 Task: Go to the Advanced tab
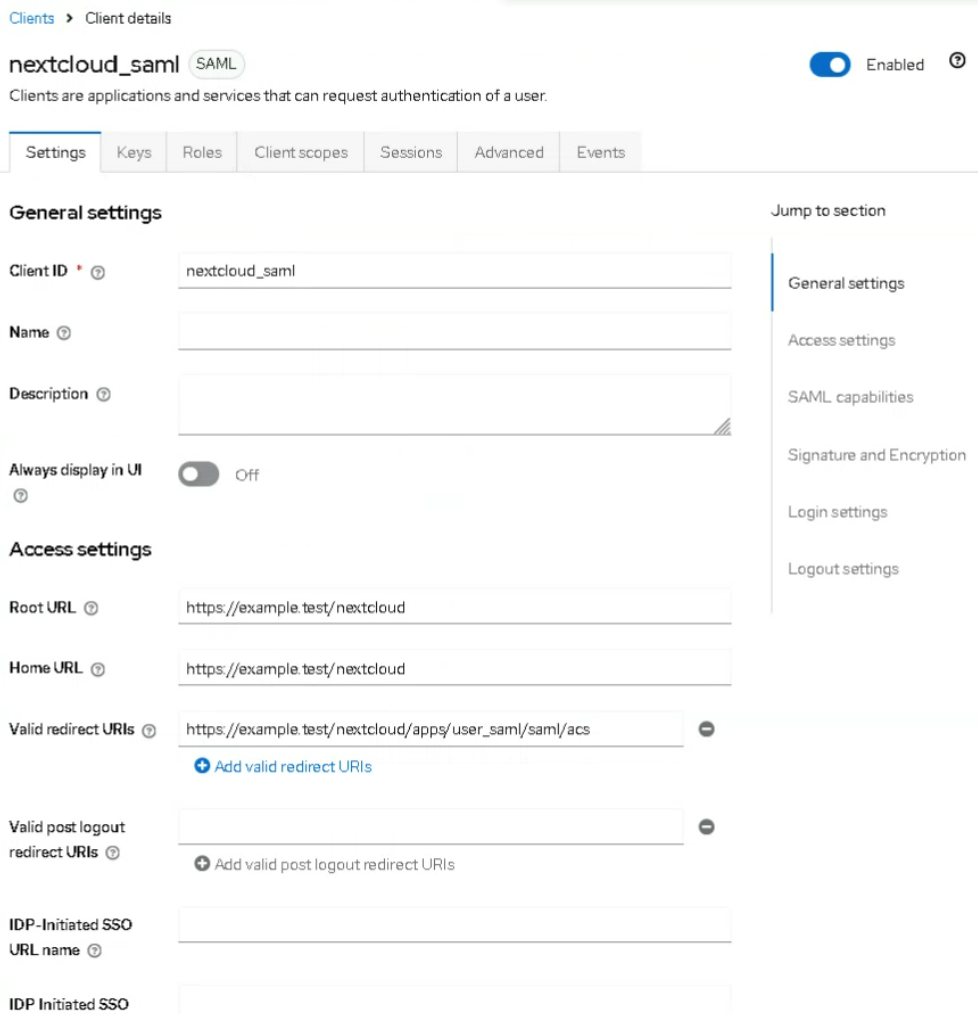509,153
